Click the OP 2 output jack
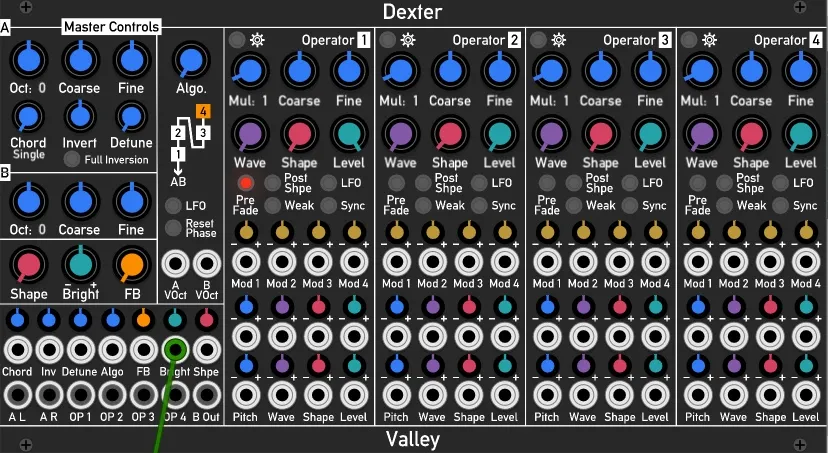The width and height of the screenshot is (828, 453). coord(112,395)
